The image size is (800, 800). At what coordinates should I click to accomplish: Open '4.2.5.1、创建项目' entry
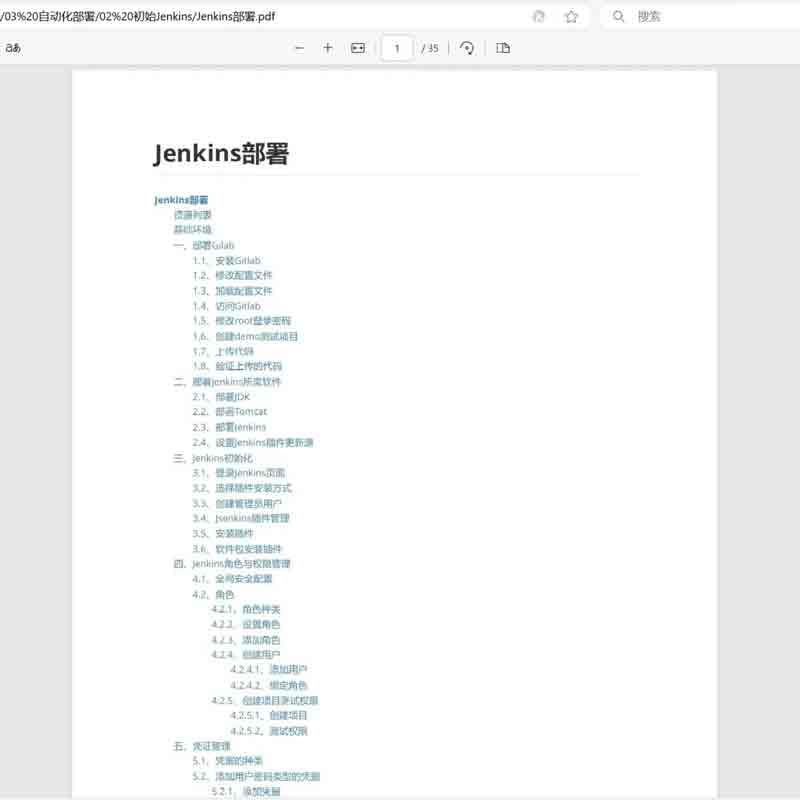point(269,715)
